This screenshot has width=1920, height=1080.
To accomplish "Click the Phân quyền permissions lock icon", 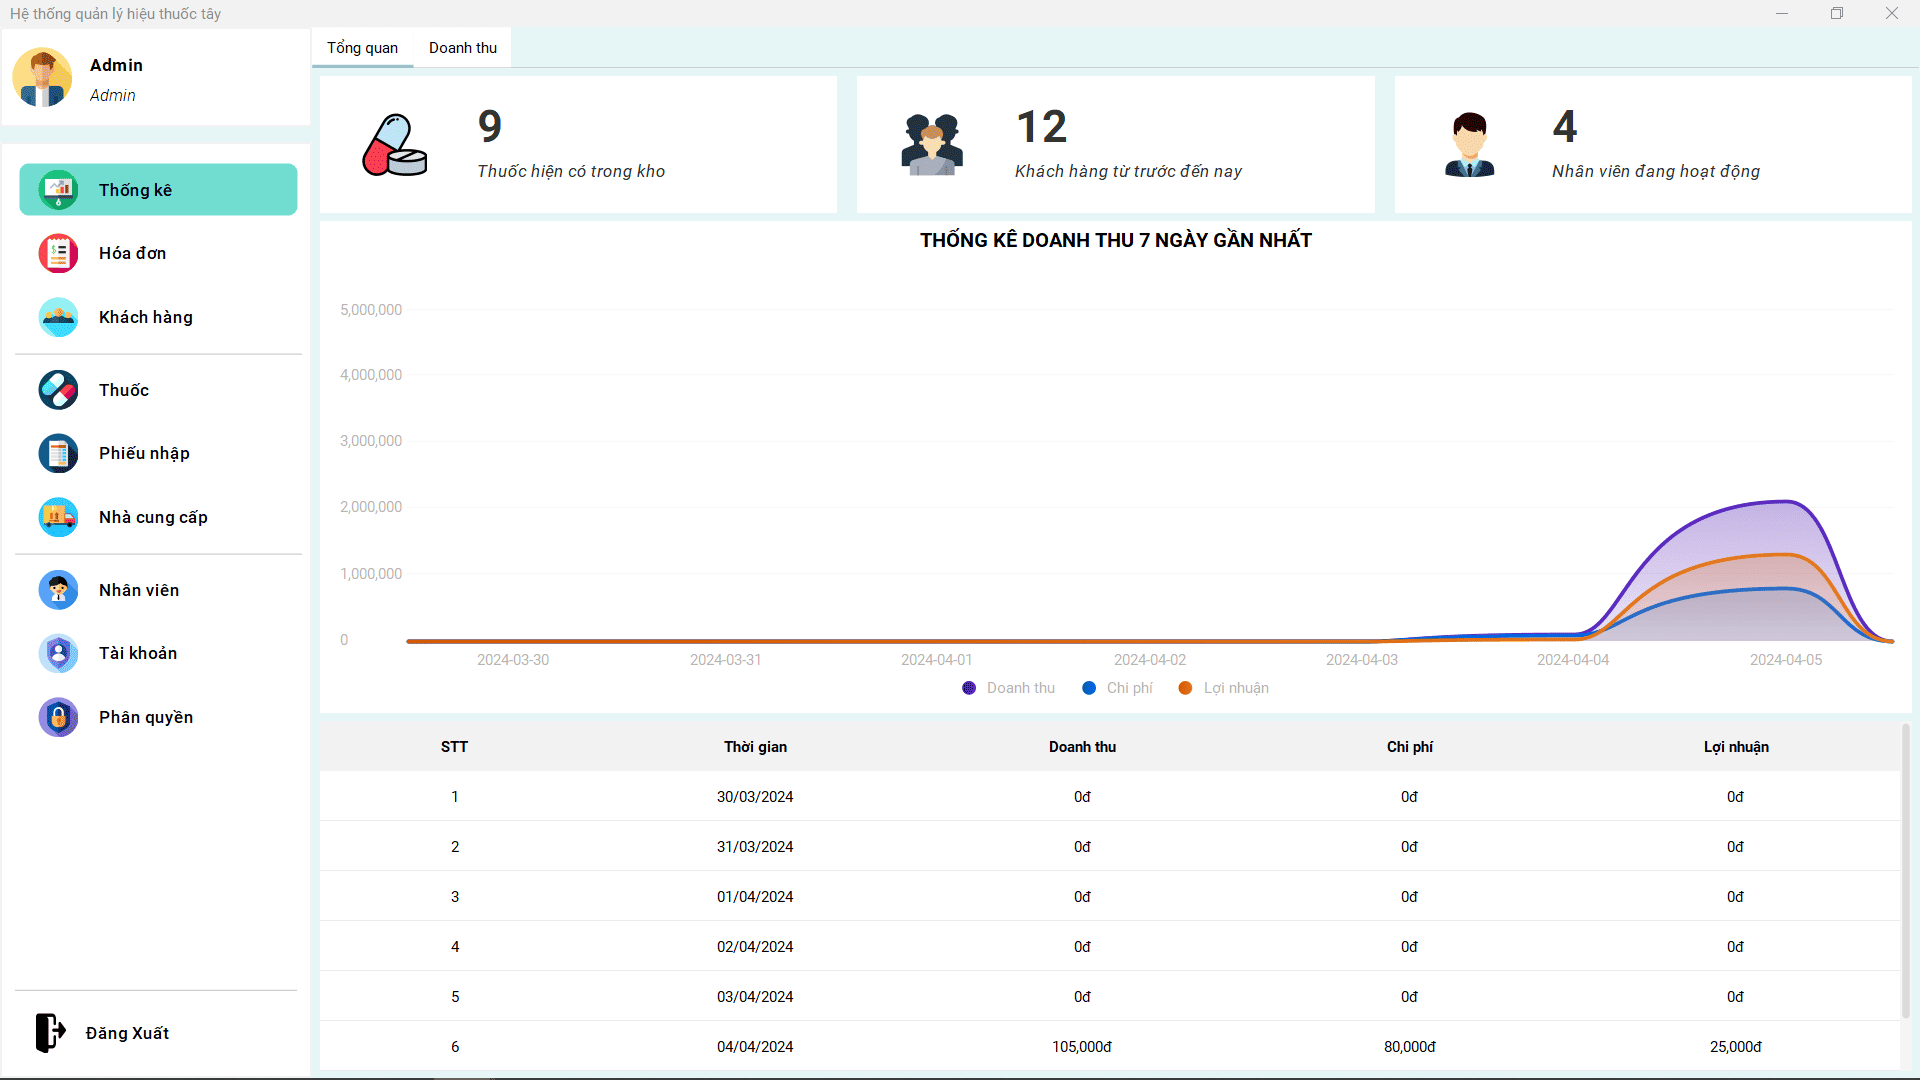I will (x=58, y=717).
